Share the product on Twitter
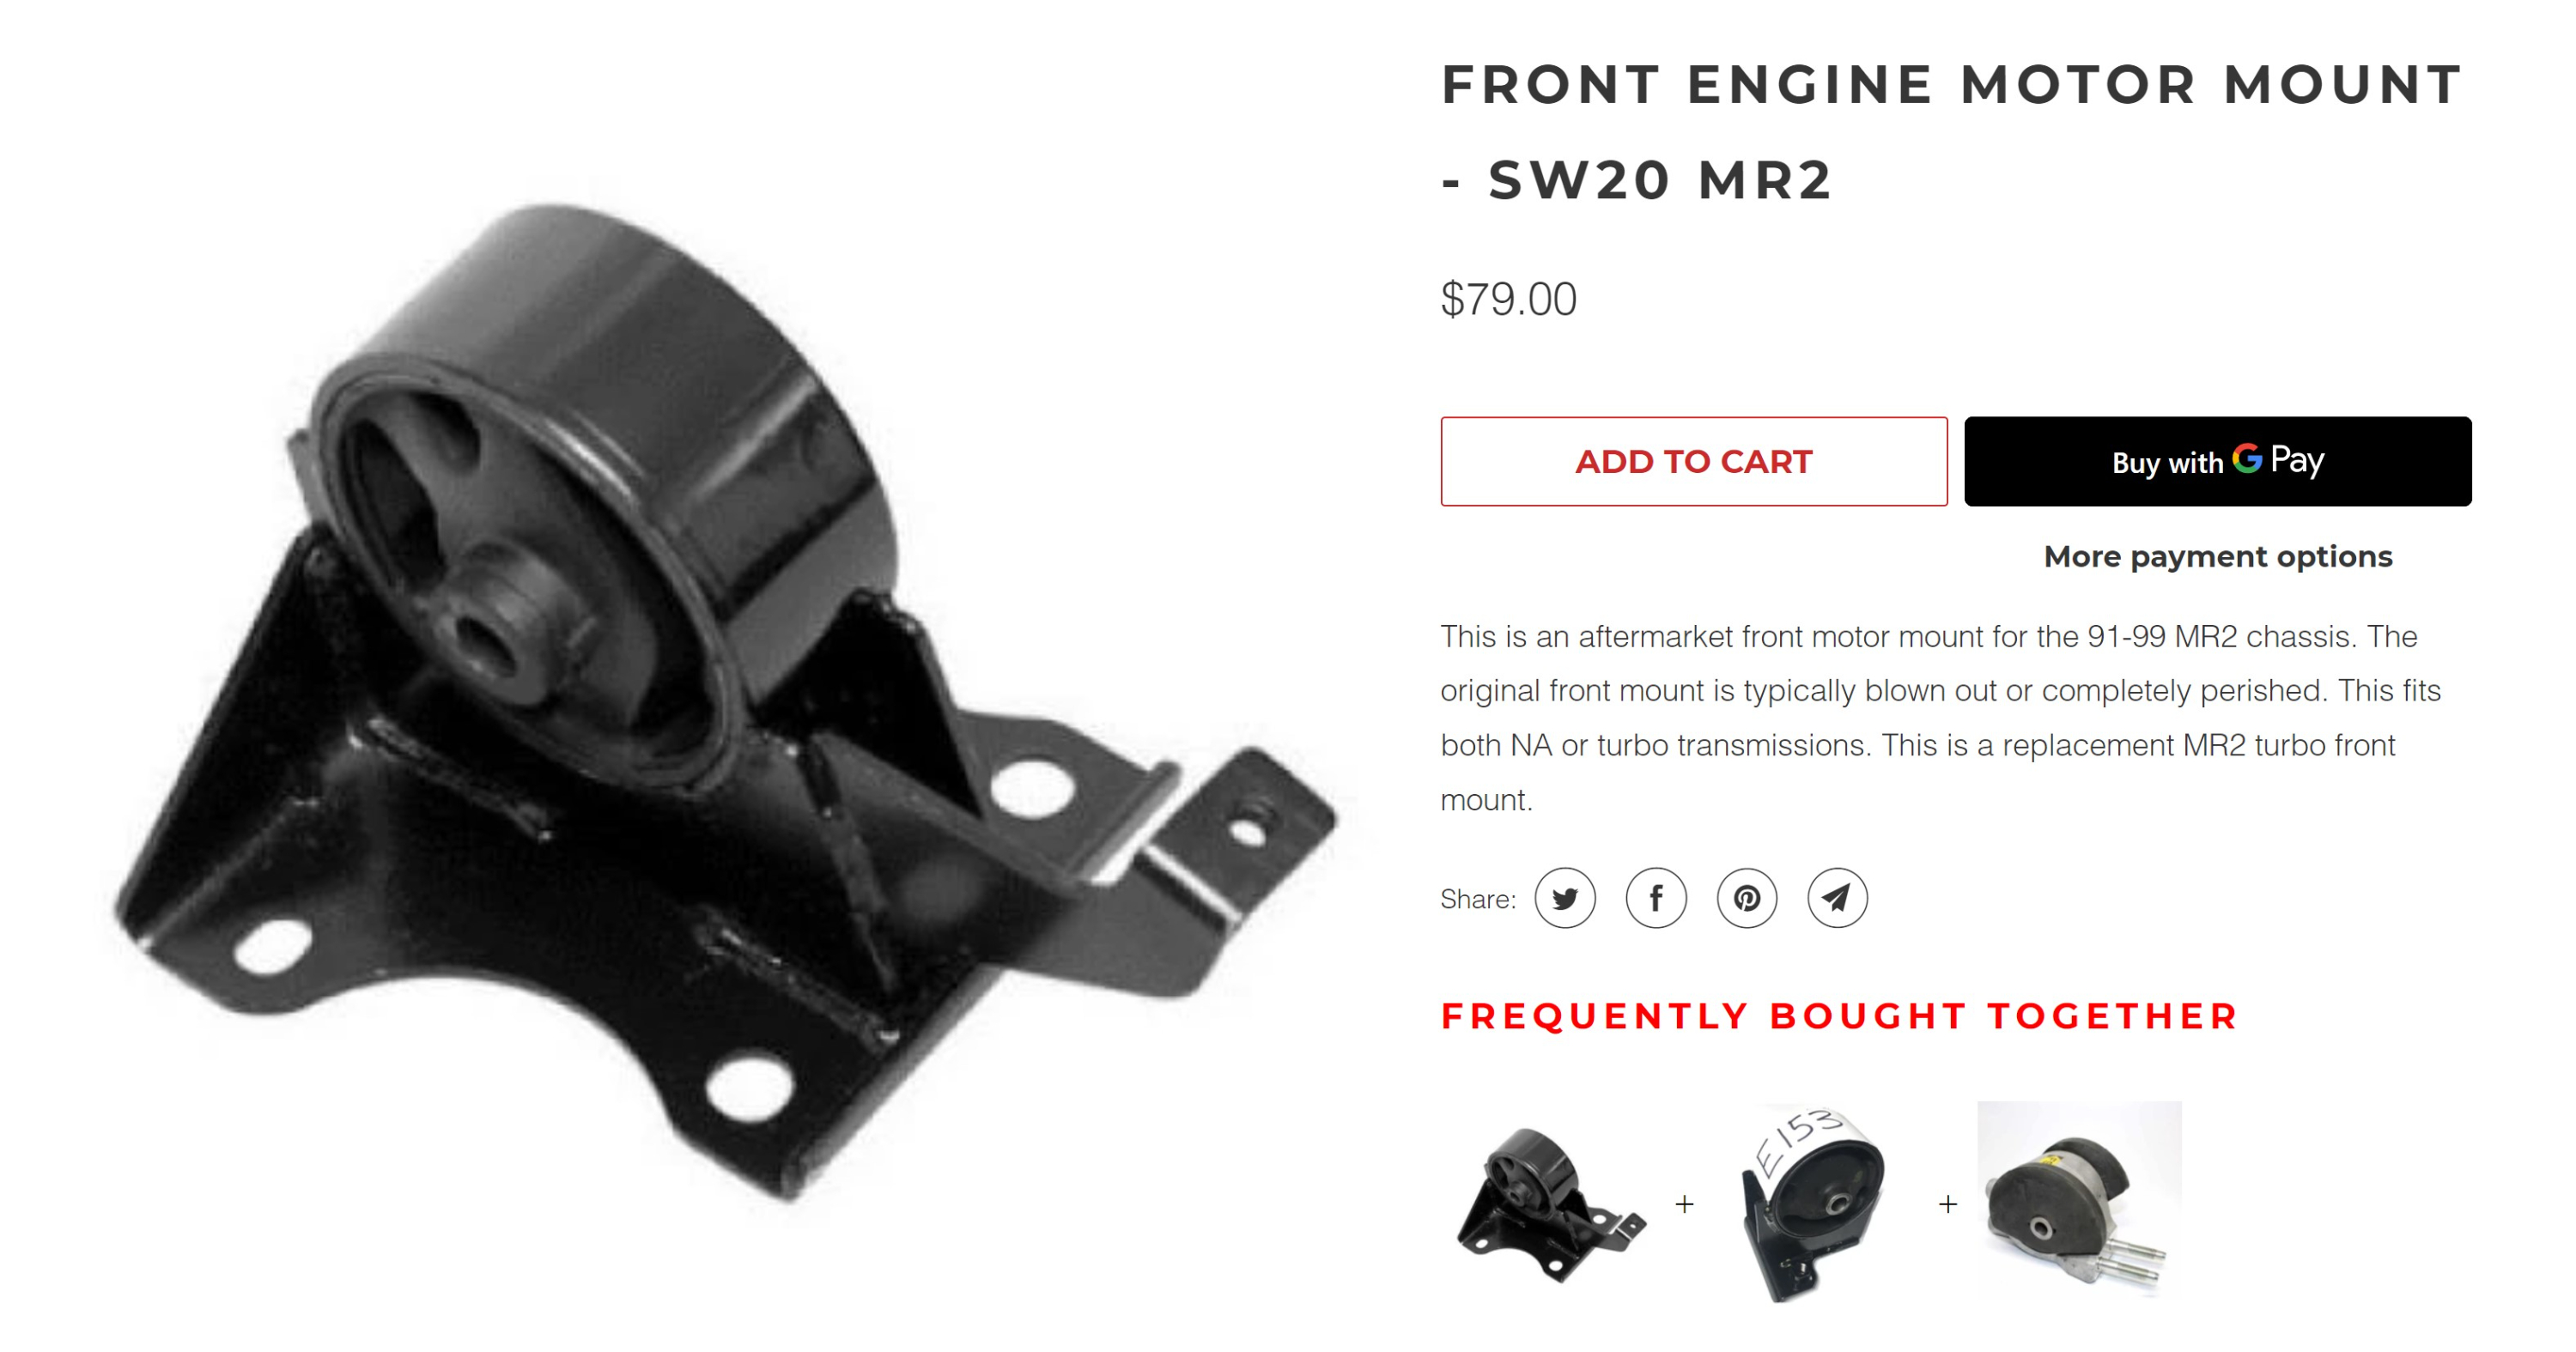The width and height of the screenshot is (2576, 1352). tap(1565, 898)
